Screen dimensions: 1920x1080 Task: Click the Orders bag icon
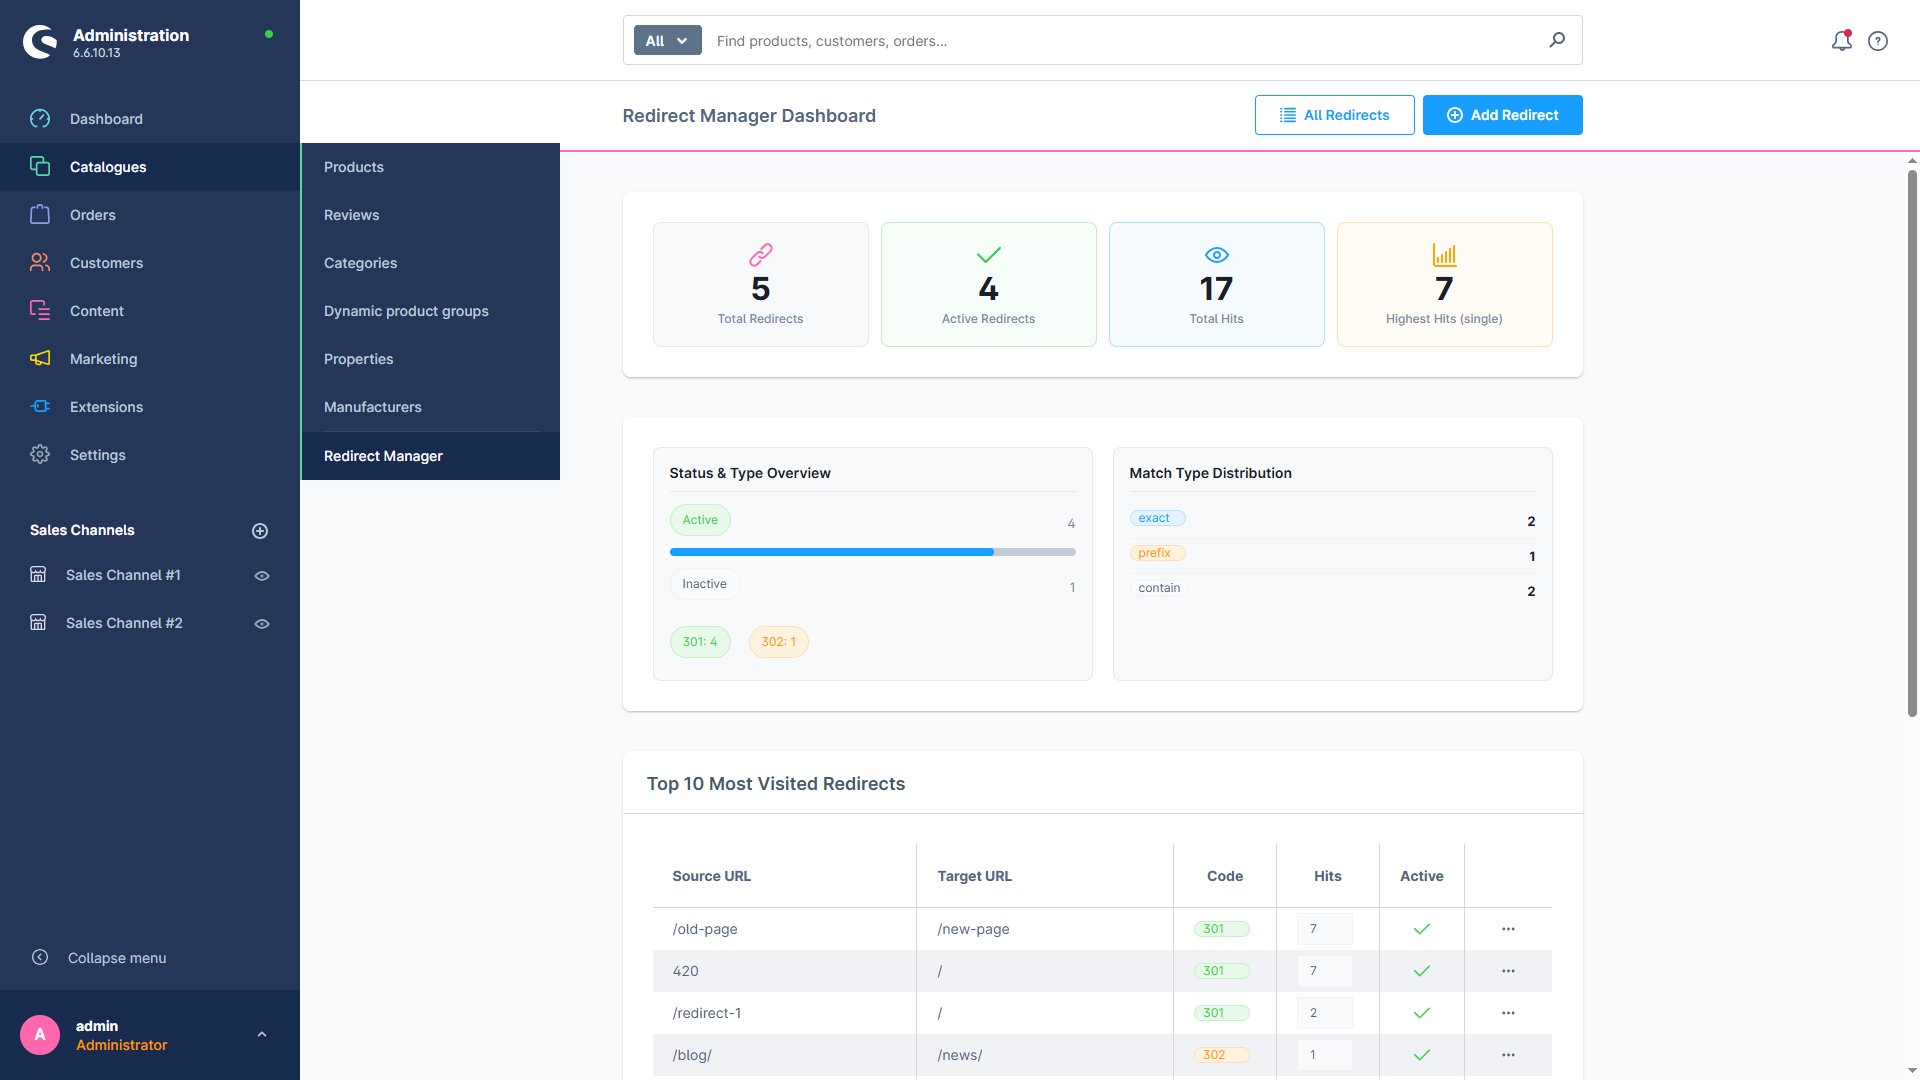coord(40,215)
